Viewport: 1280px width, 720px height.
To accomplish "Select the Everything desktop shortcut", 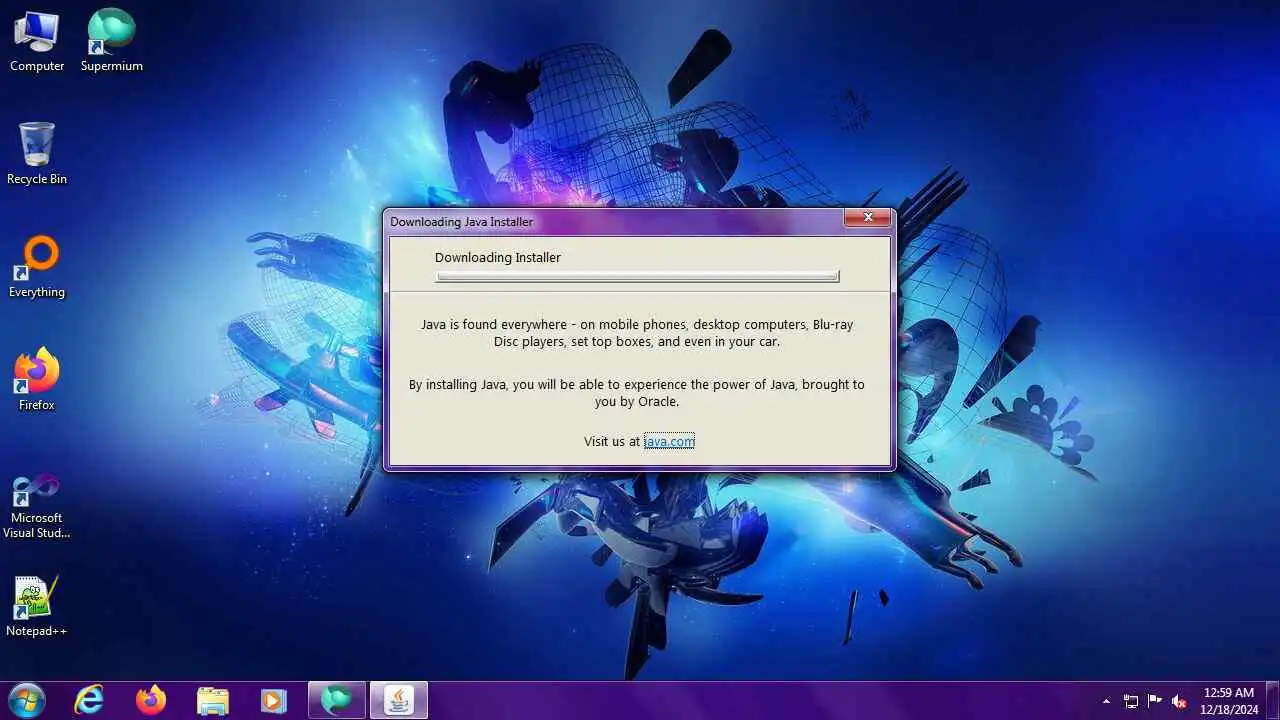I will (x=37, y=267).
